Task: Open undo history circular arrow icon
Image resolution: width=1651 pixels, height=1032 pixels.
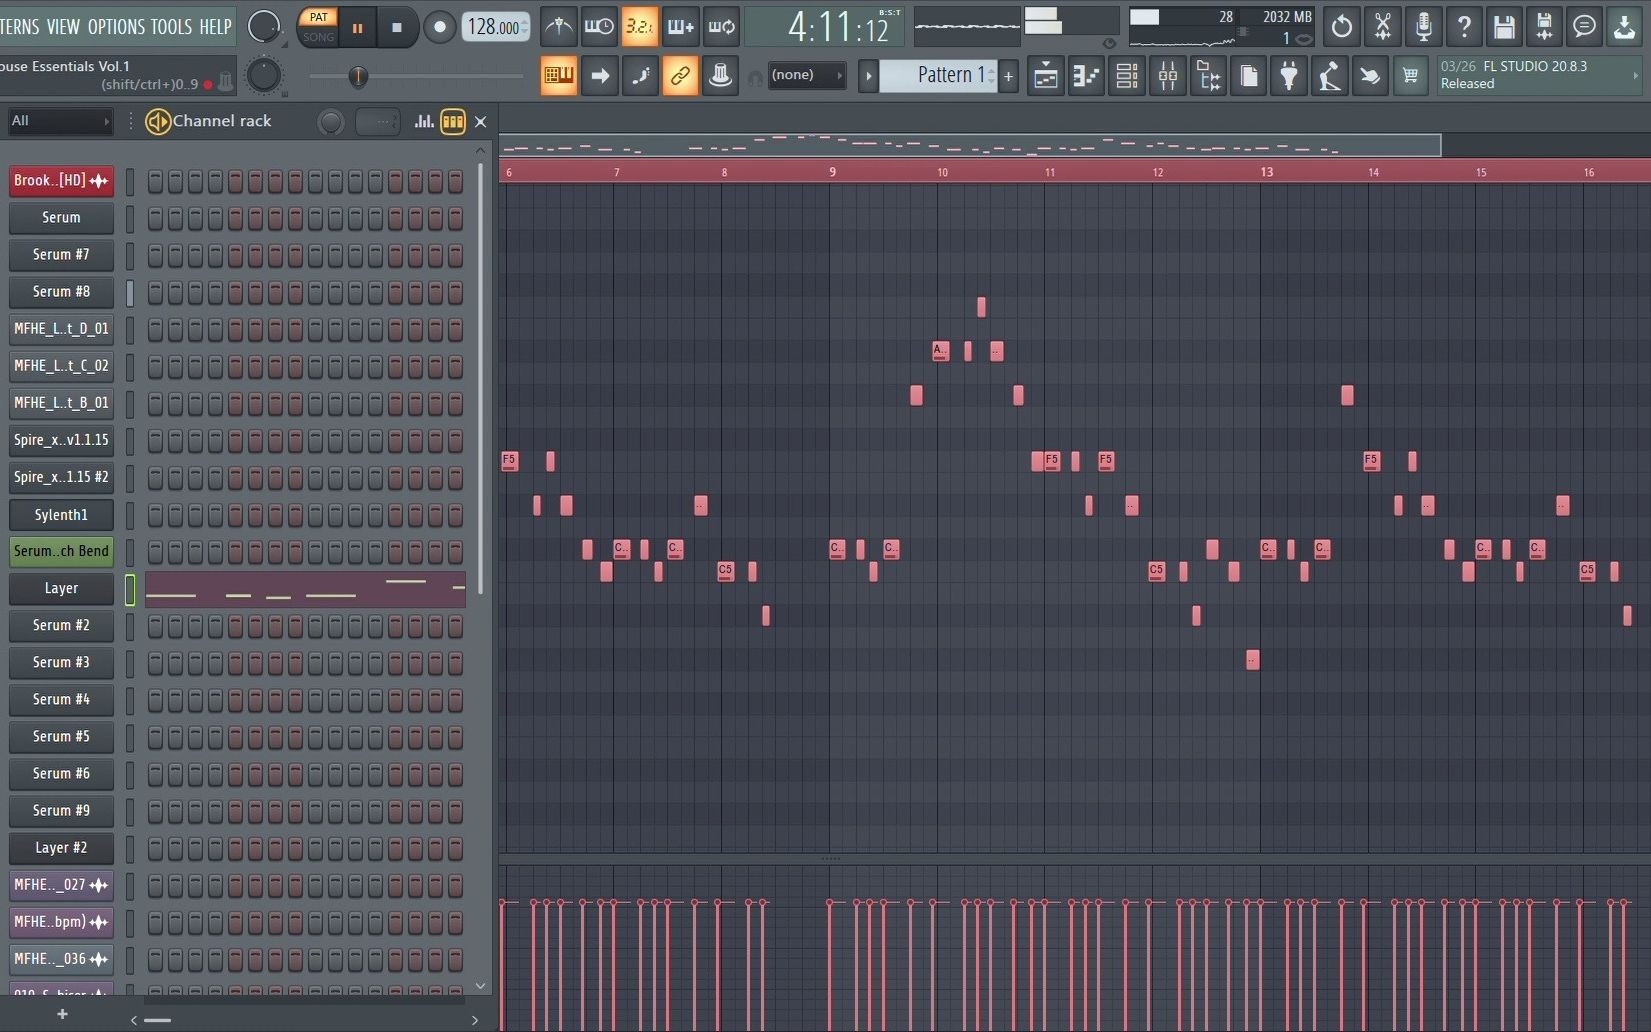Action: (x=1342, y=27)
